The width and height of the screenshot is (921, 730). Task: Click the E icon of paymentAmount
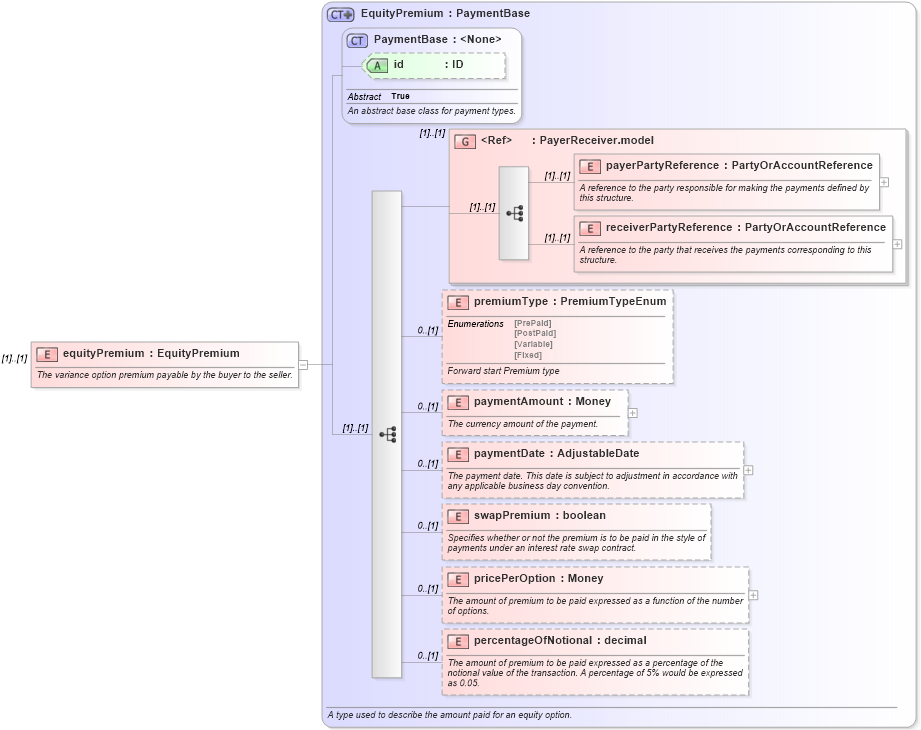[458, 402]
